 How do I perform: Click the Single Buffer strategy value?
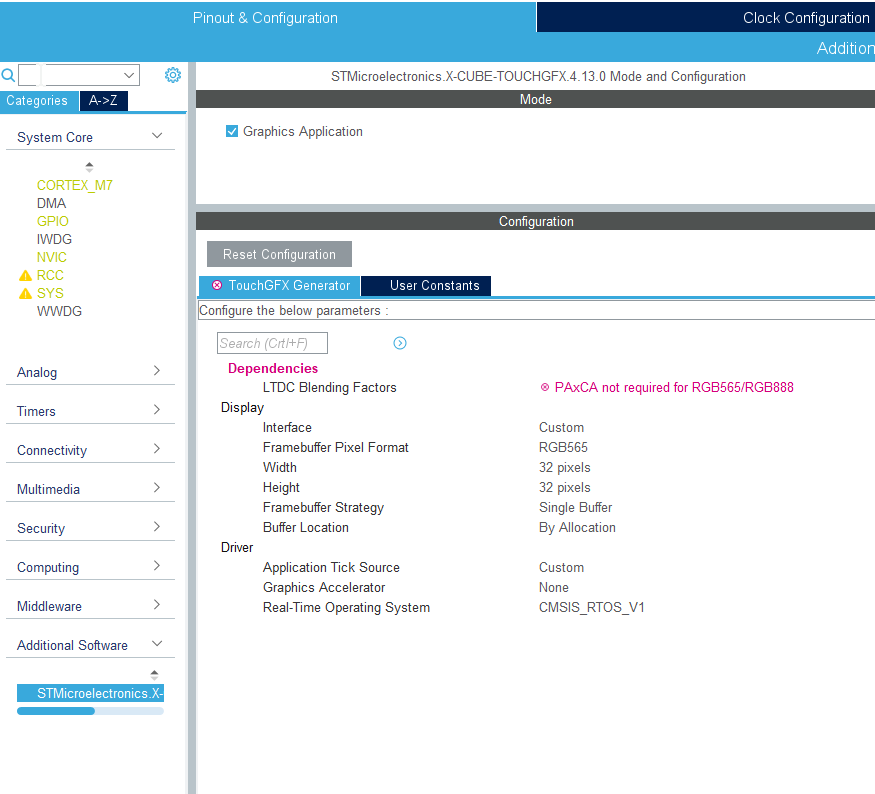(575, 508)
